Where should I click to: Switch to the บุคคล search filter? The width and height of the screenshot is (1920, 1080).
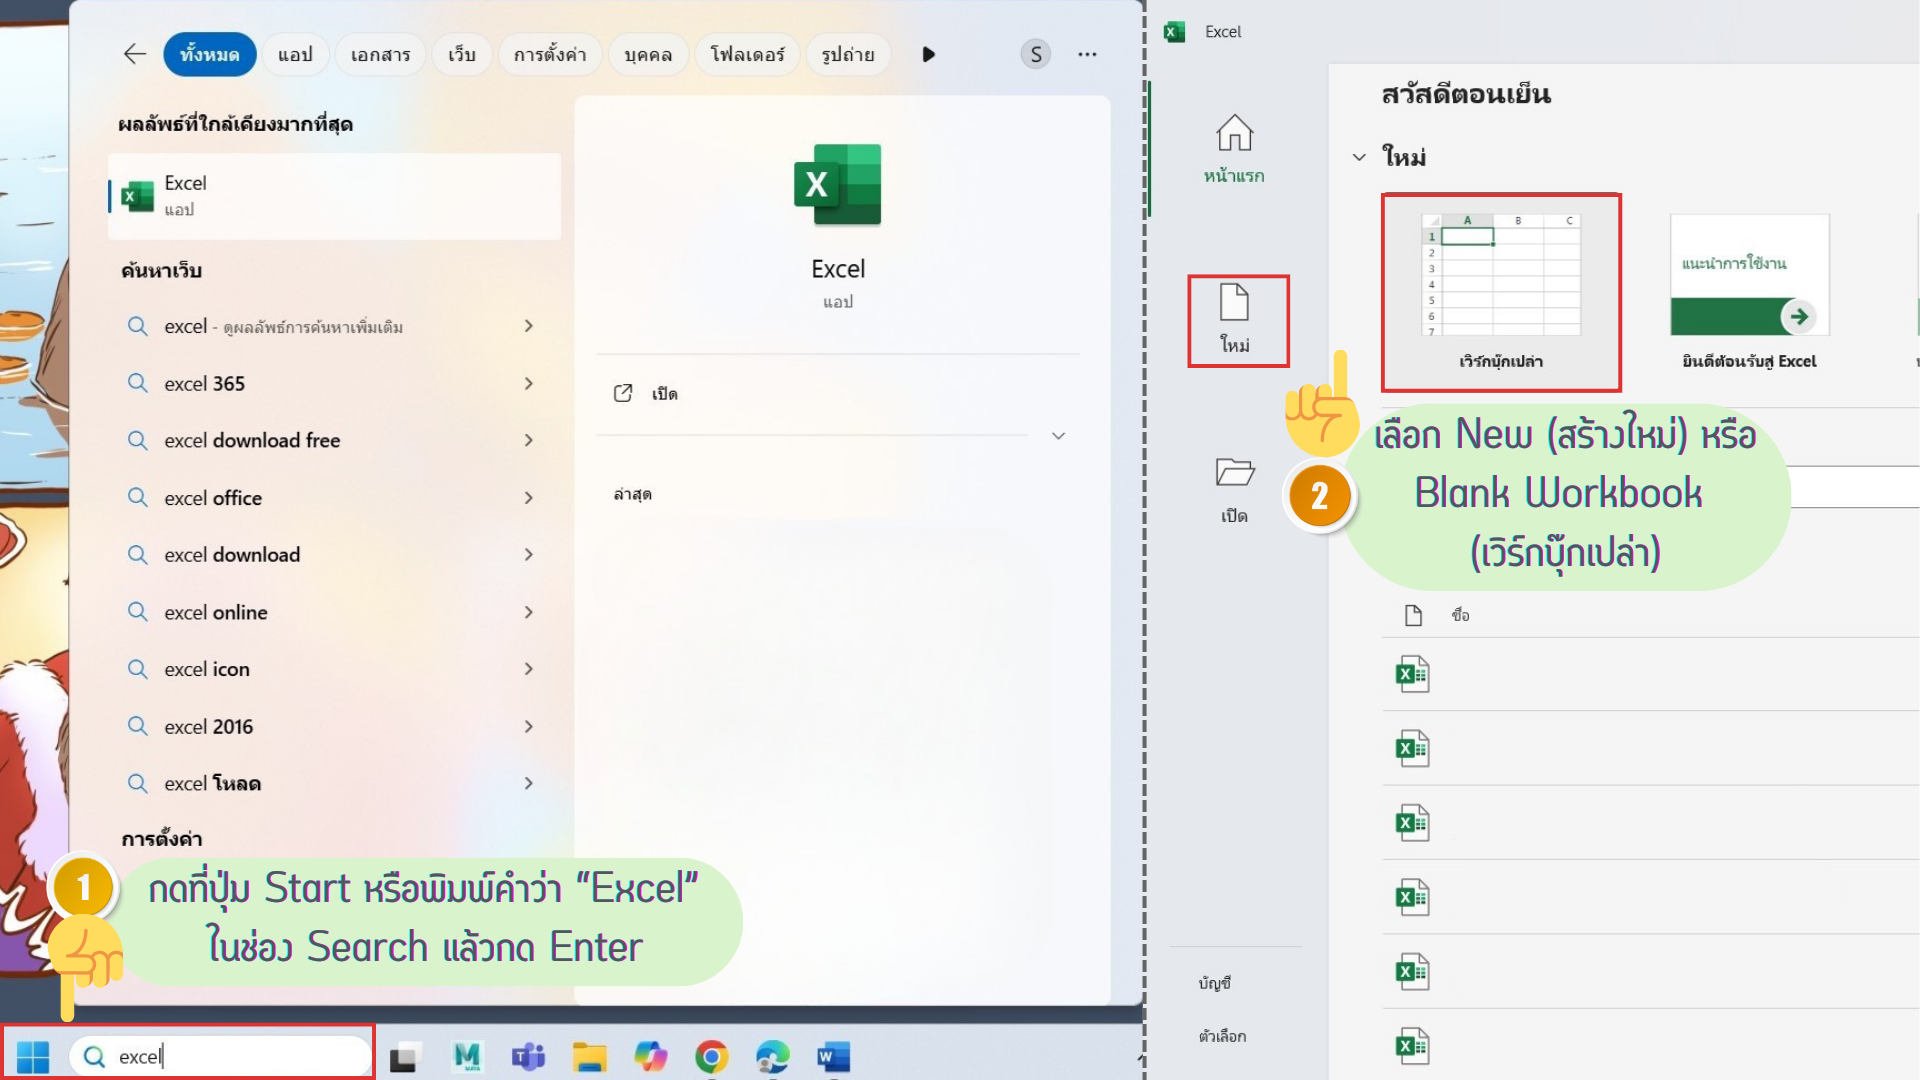(x=648, y=54)
